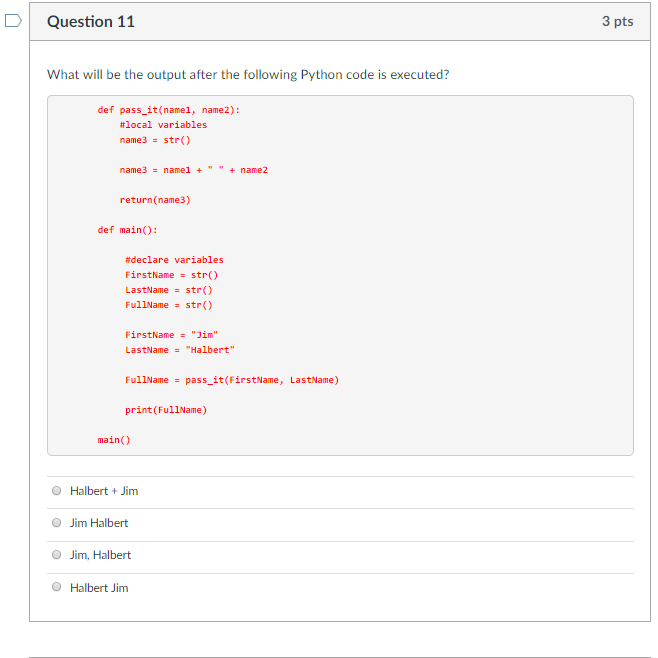The height and width of the screenshot is (658, 658).
Task: Click the 'name3 = str()' code line
Action: tap(155, 140)
